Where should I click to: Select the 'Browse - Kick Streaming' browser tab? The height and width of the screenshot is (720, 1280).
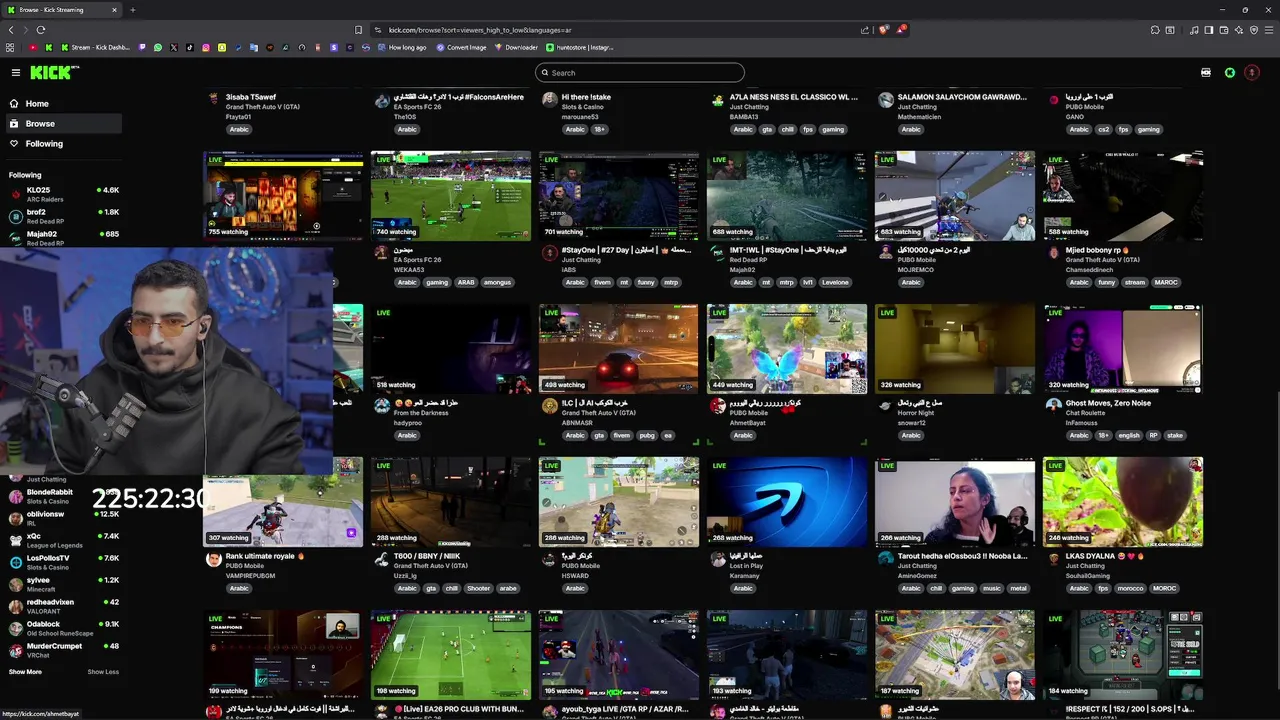(x=60, y=10)
